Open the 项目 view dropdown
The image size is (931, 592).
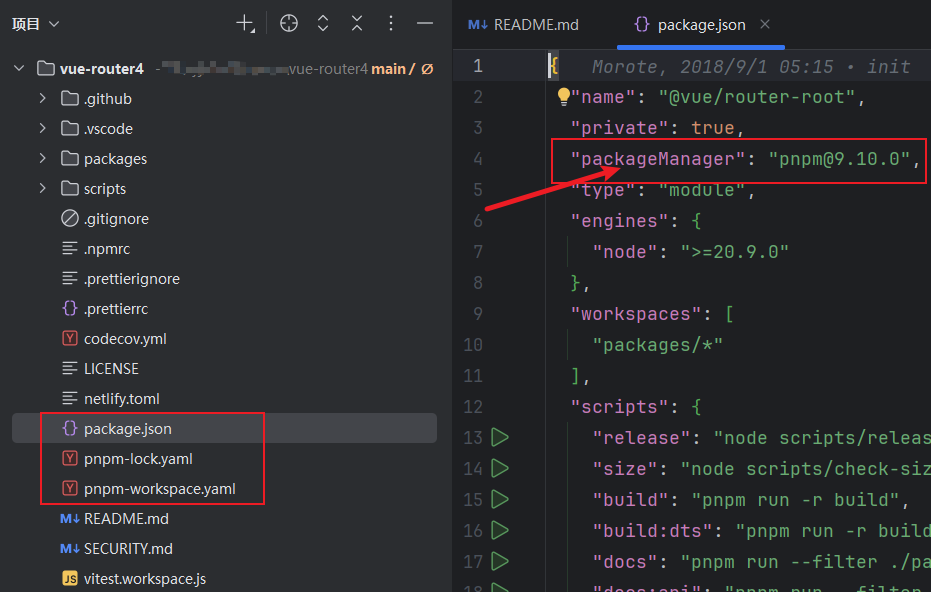pyautogui.click(x=36, y=24)
